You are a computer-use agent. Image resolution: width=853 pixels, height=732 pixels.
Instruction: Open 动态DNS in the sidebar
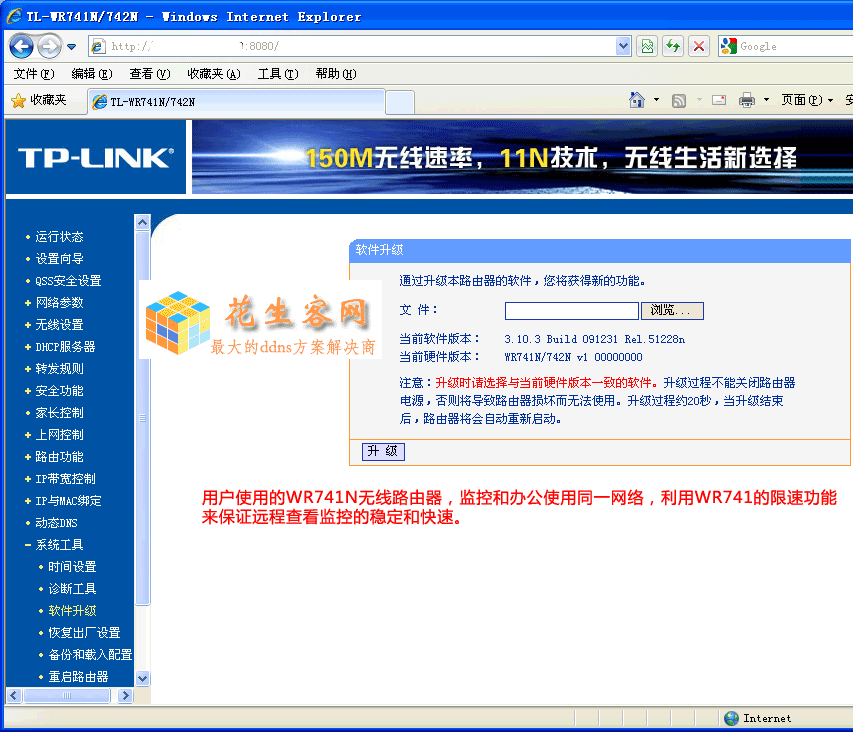coord(57,523)
